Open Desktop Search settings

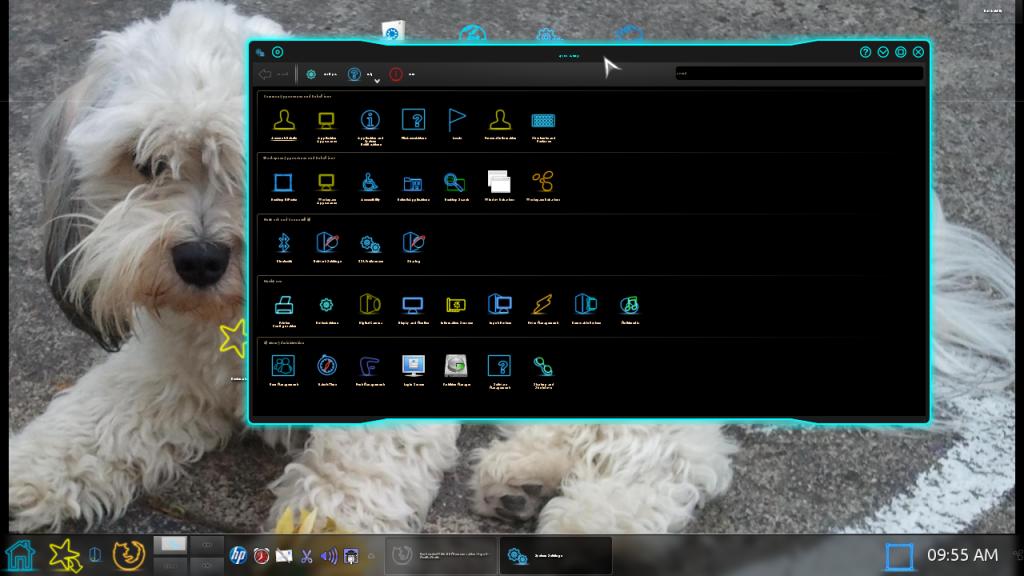pos(456,184)
